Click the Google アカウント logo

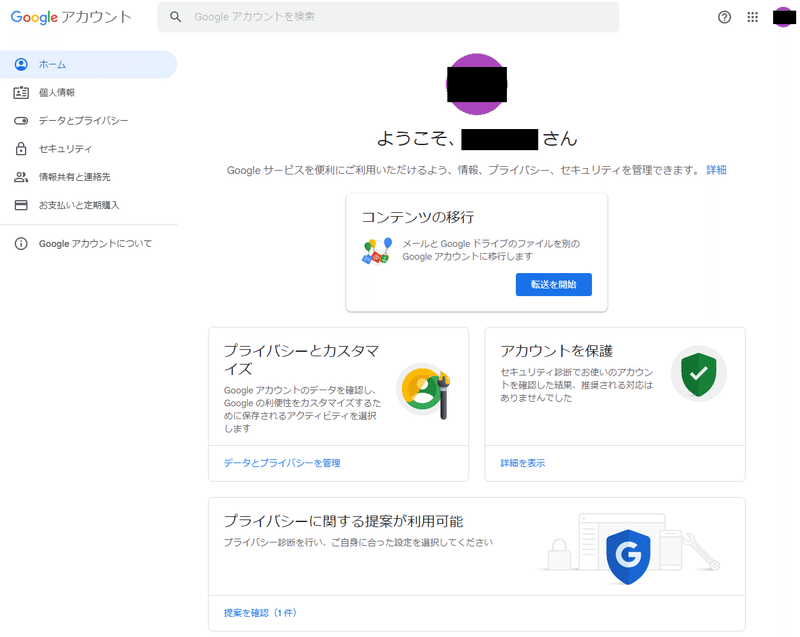click(x=71, y=17)
